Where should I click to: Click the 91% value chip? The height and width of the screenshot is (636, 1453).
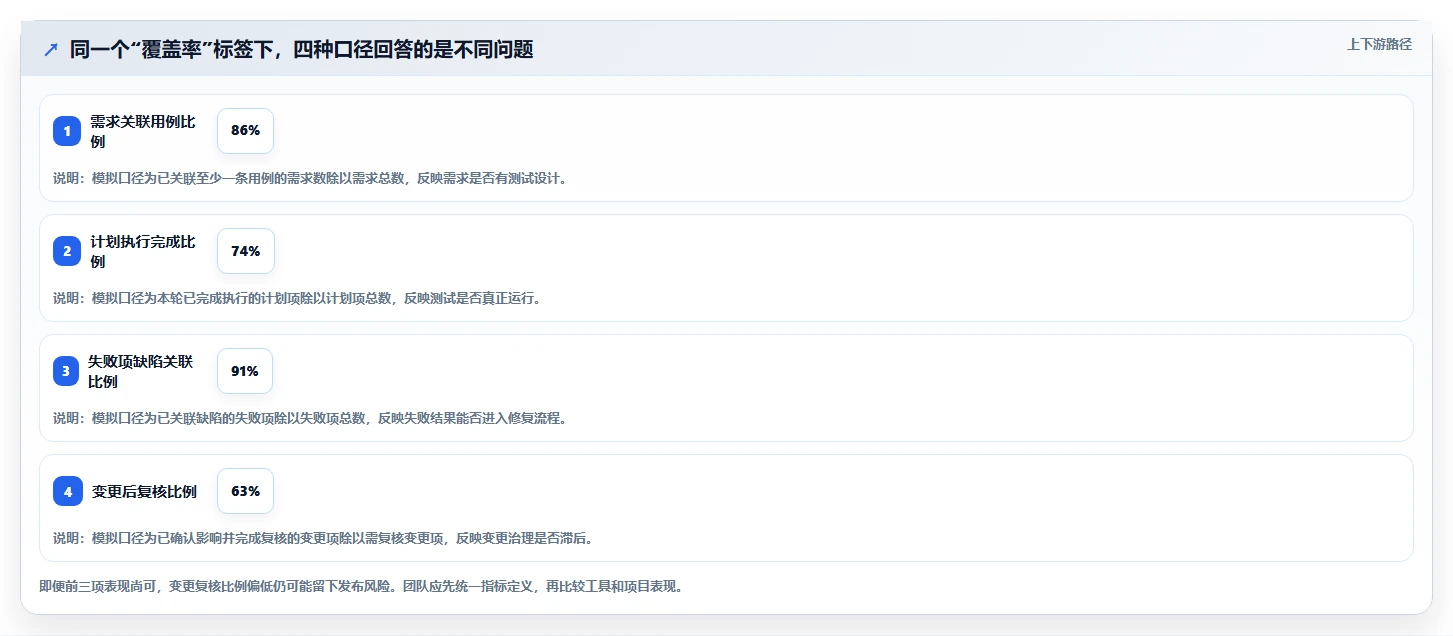(x=245, y=371)
